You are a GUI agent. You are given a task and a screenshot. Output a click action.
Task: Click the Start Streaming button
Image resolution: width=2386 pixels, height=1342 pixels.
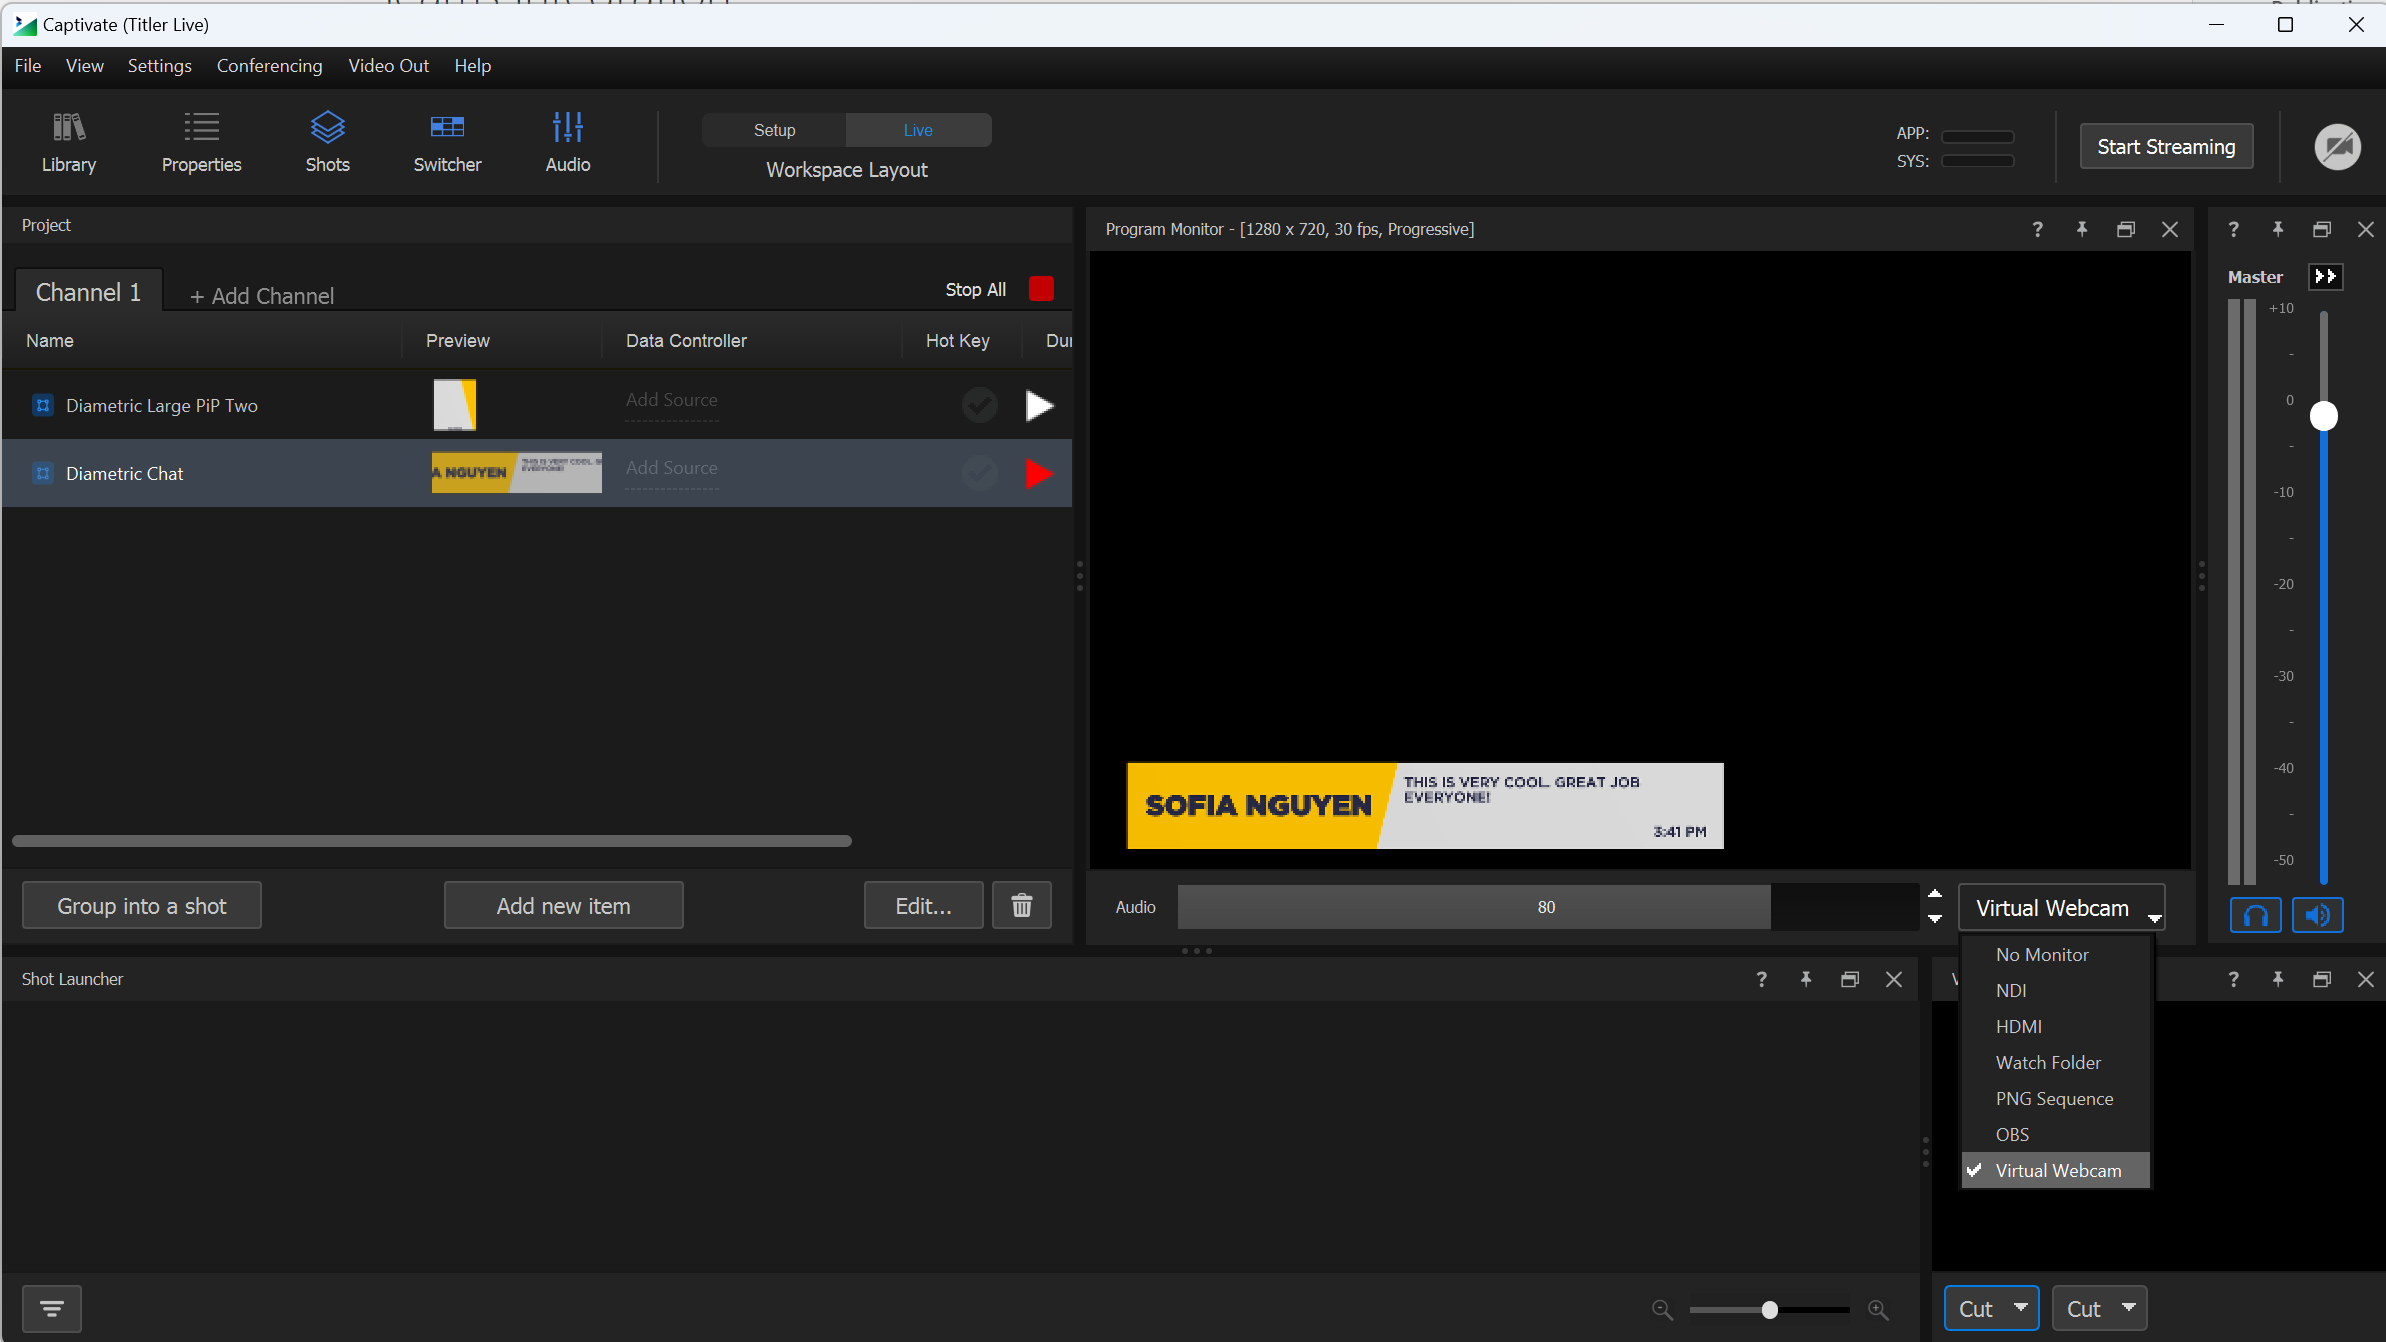2165,147
